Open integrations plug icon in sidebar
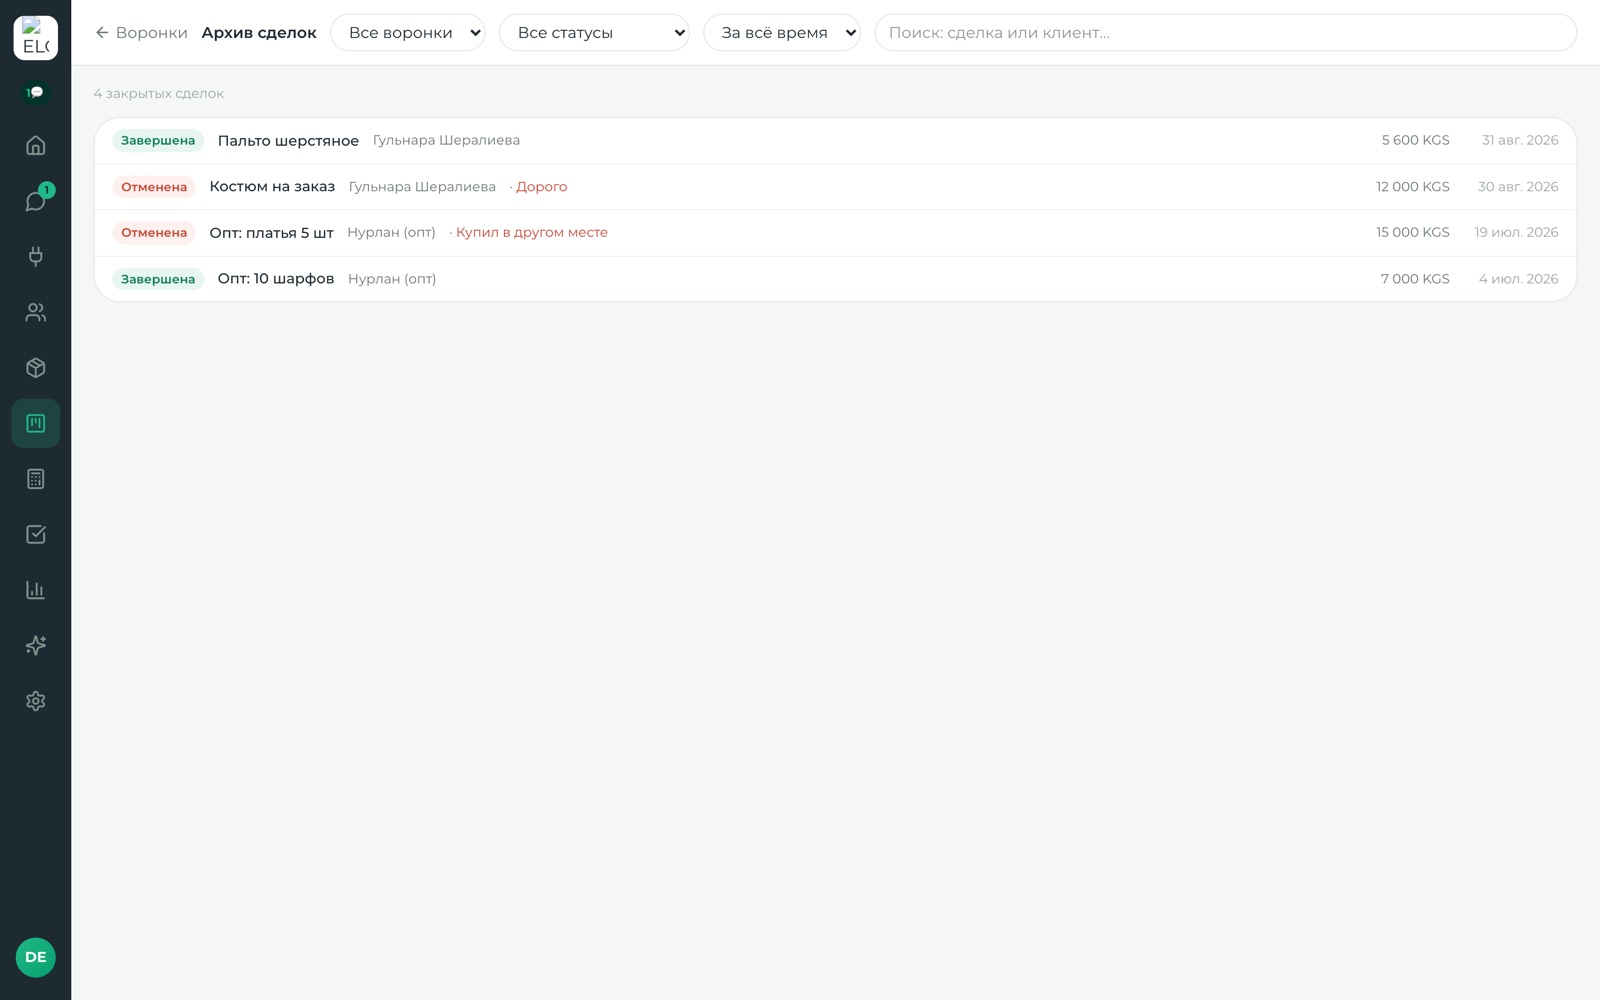 [x=36, y=257]
